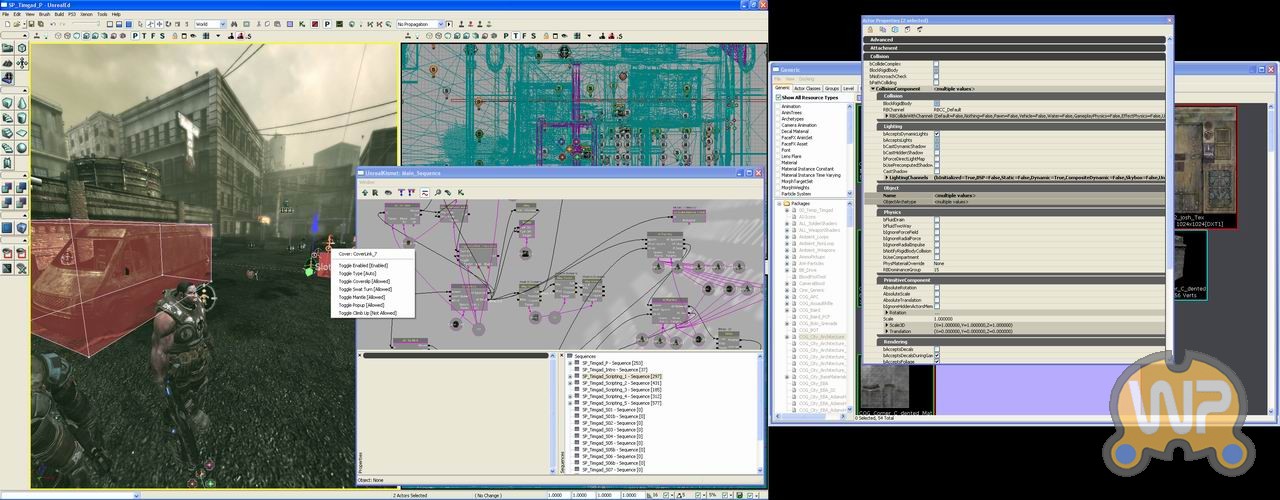Viewport: 1280px width, 500px height.
Task: Expand the LightingChannels property row
Action: click(887, 177)
